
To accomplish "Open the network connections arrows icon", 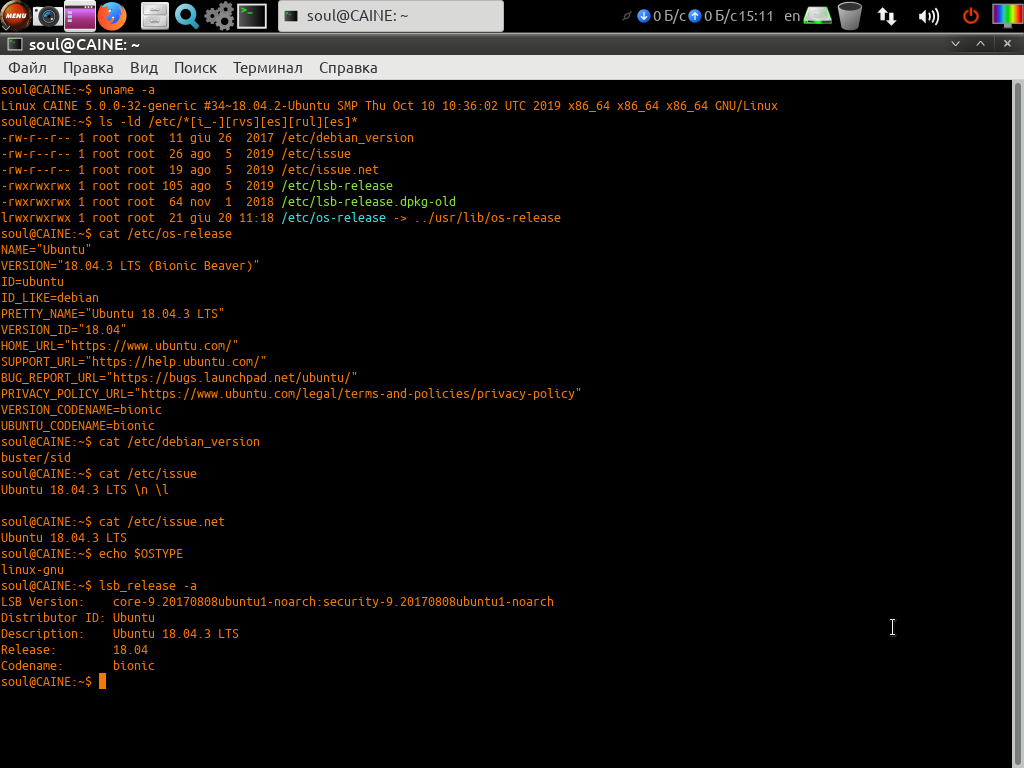I will click(x=886, y=16).
